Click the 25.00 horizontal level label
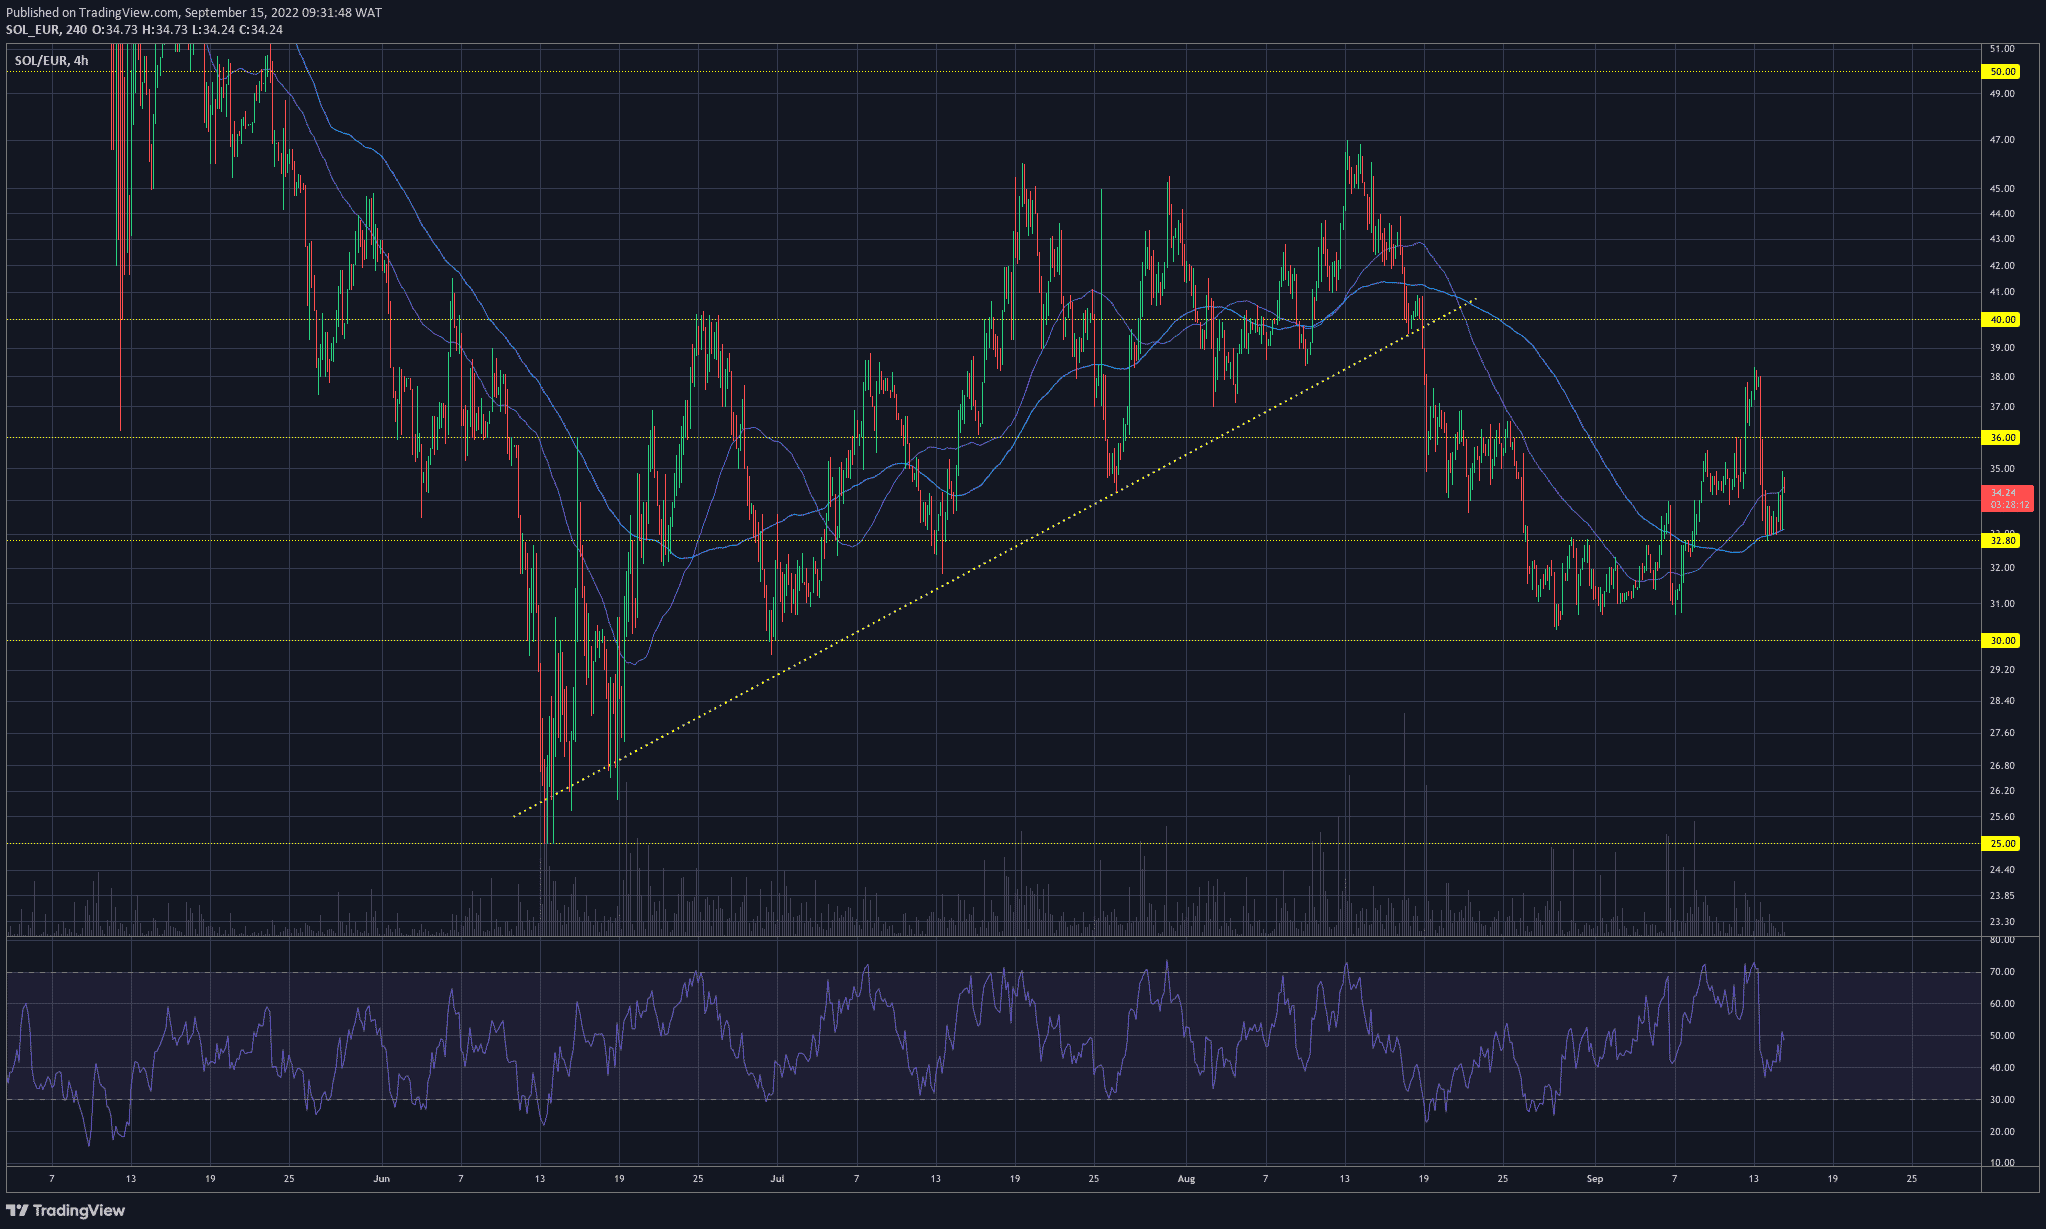The image size is (2046, 1229). (x=2002, y=844)
